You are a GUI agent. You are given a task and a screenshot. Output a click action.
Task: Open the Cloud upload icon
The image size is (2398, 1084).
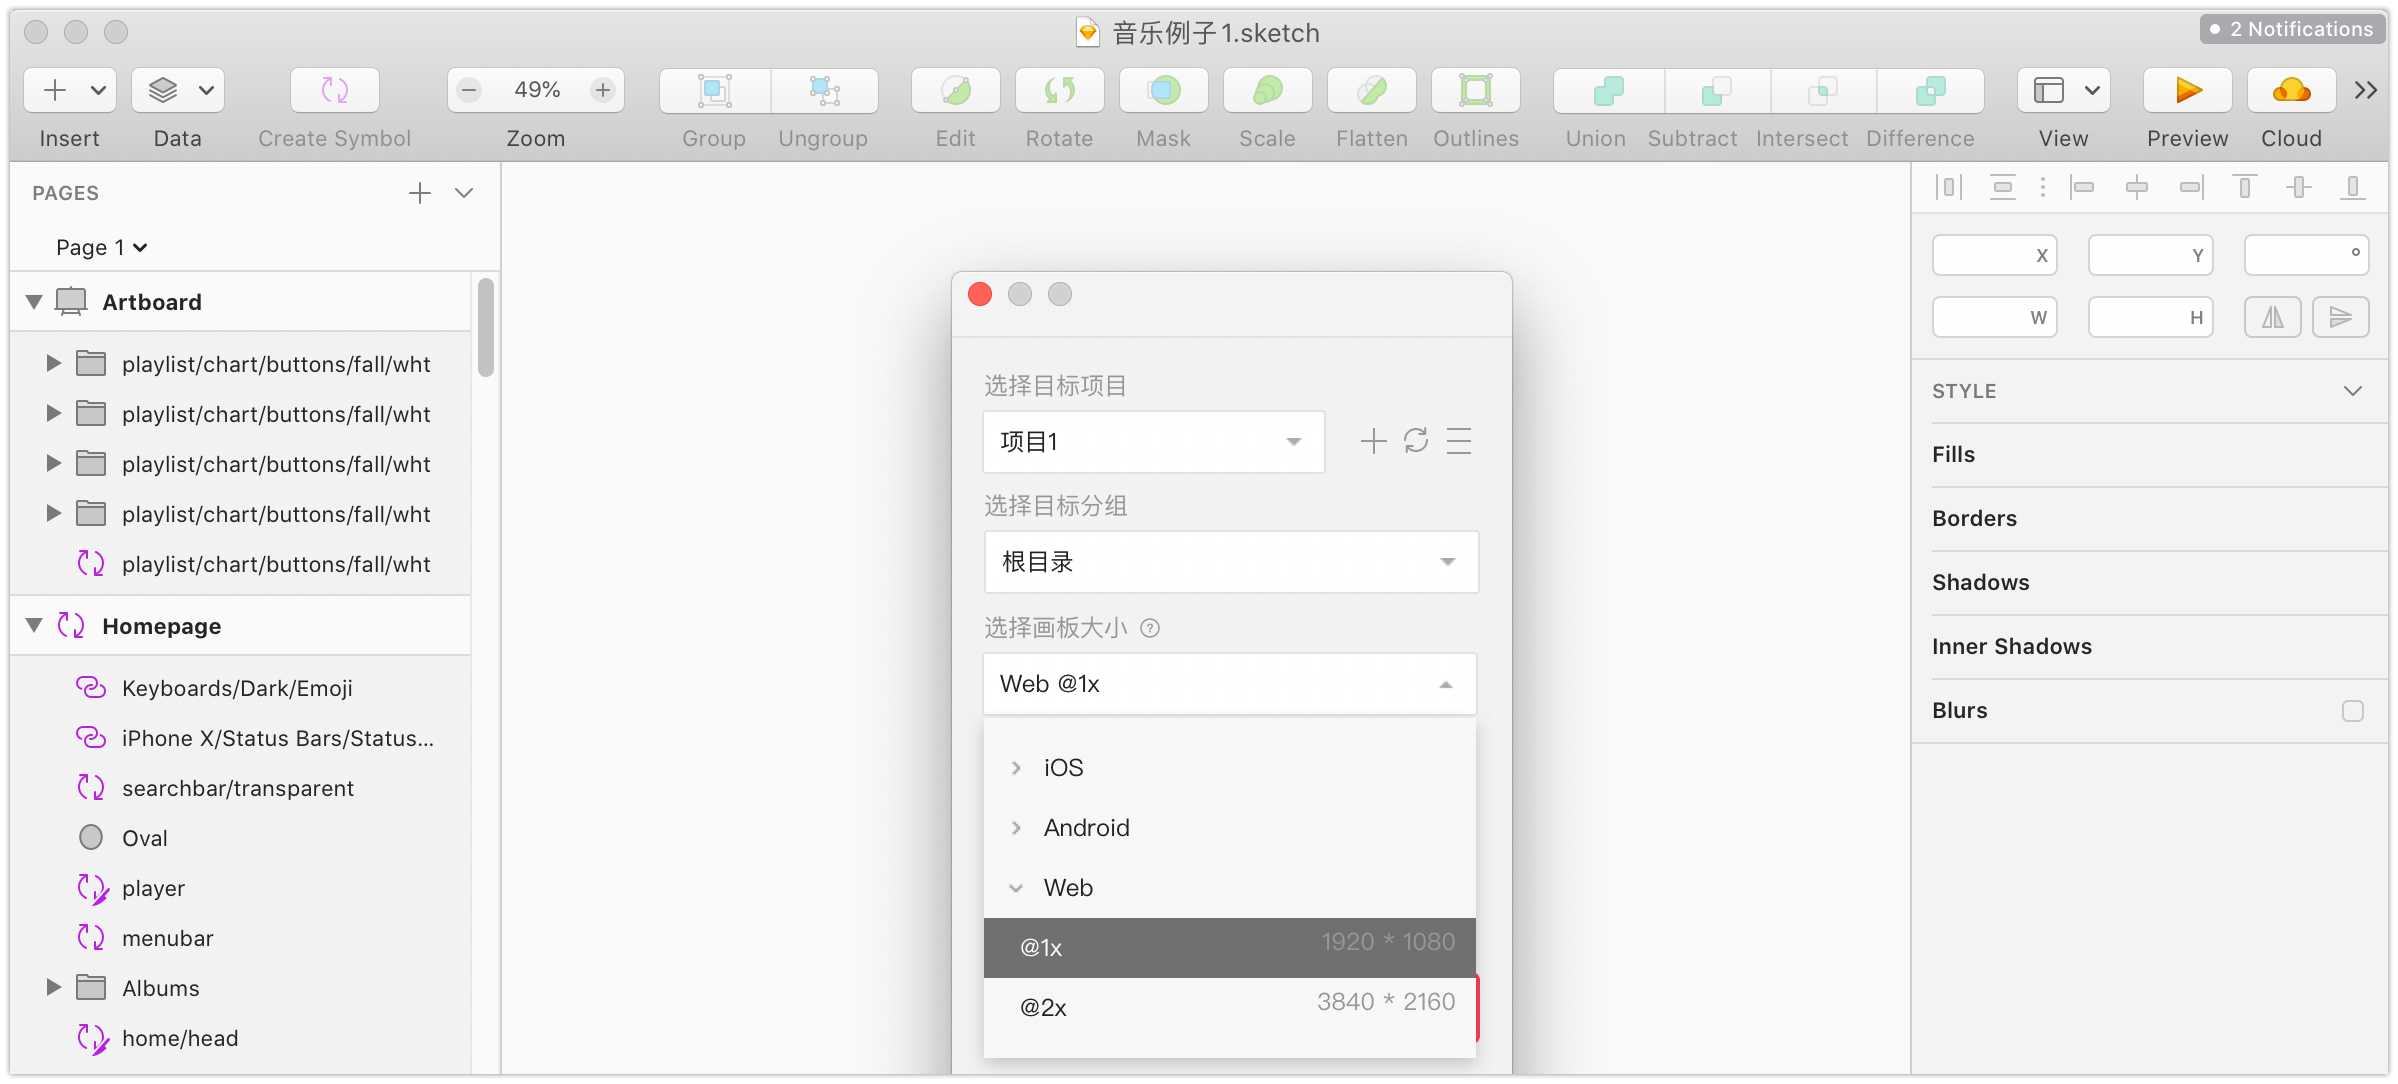(2291, 91)
